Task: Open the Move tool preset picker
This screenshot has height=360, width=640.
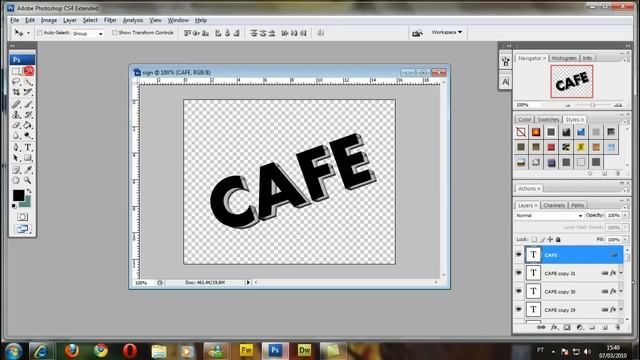Action: pyautogui.click(x=28, y=33)
